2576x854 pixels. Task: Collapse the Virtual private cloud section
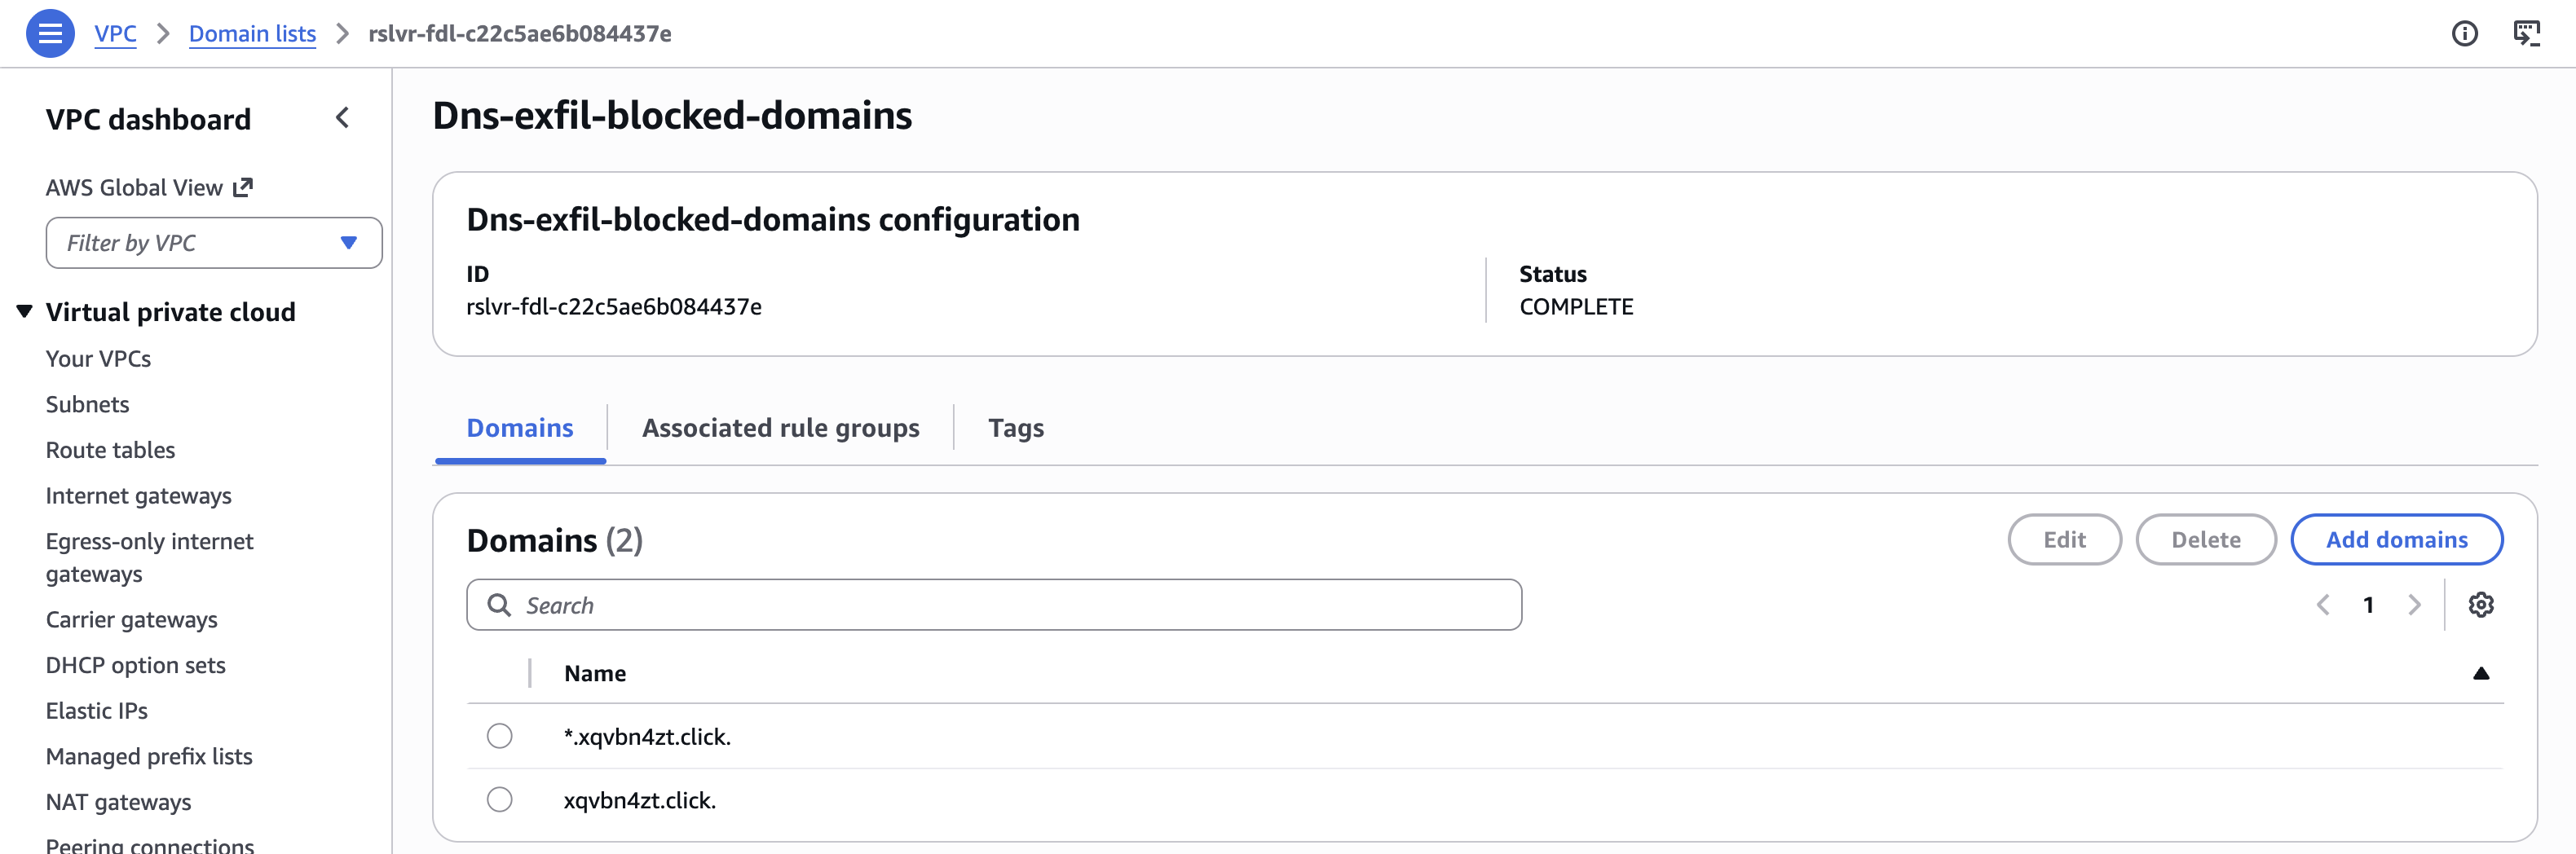coord(25,312)
